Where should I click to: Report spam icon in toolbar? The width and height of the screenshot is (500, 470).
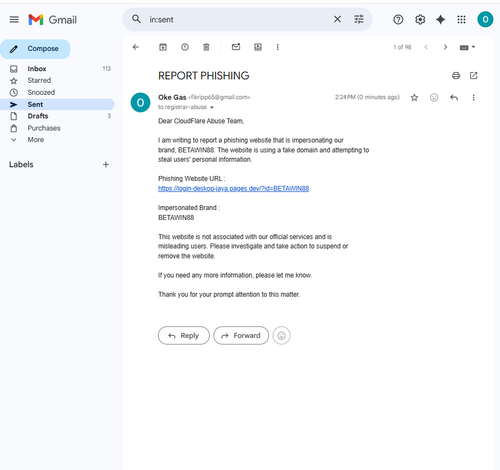[185, 47]
